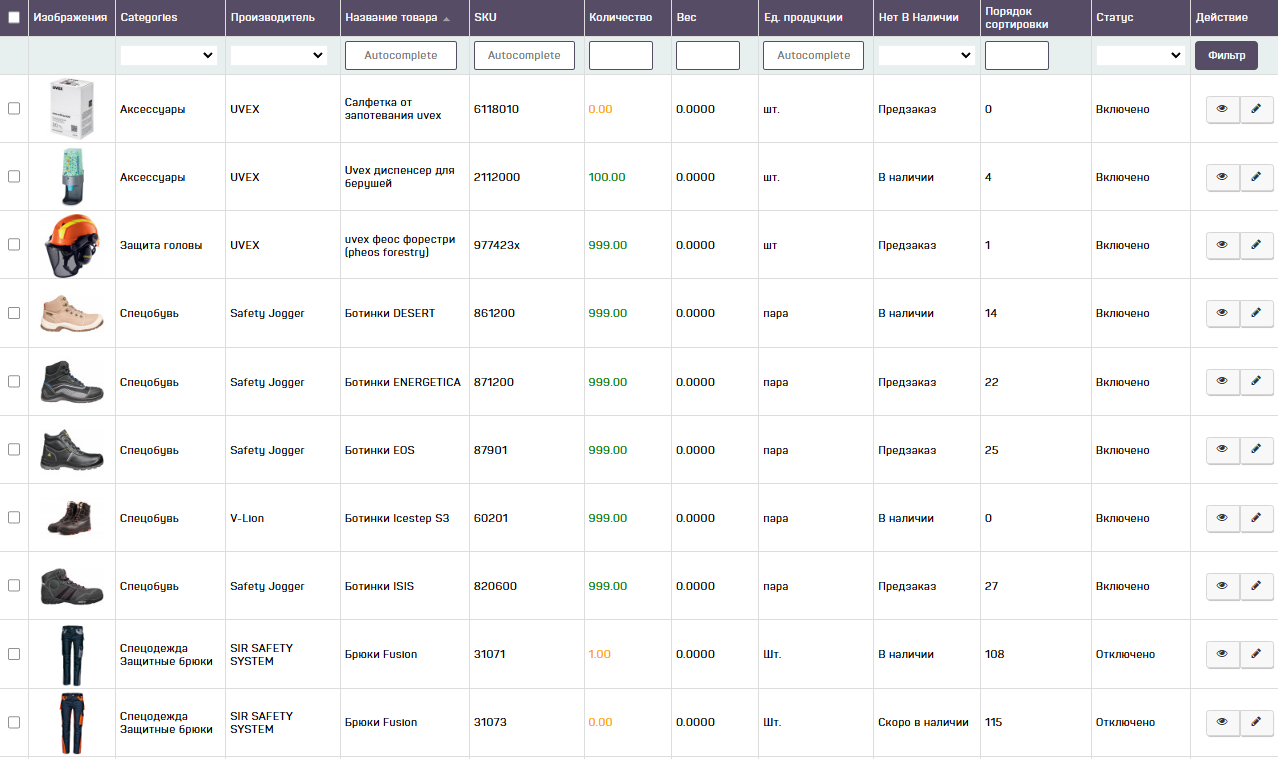Open the Categories filter dropdown
The image size is (1278, 759).
168,56
